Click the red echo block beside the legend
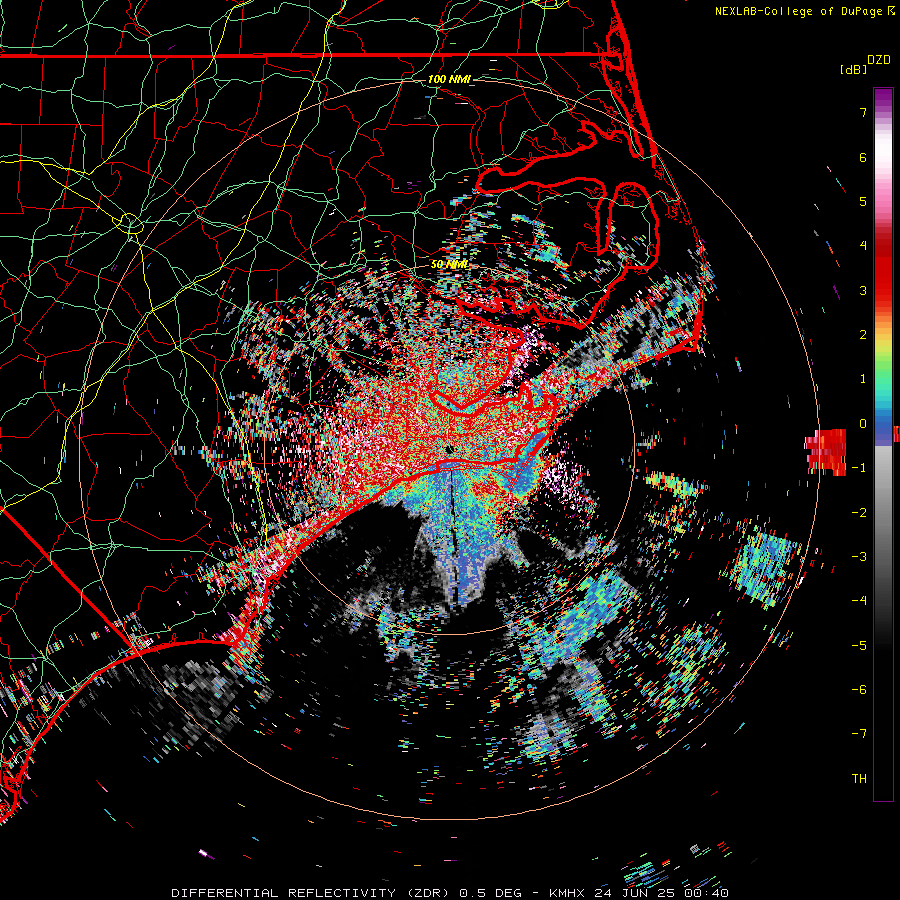This screenshot has width=900, height=900. pyautogui.click(x=827, y=452)
